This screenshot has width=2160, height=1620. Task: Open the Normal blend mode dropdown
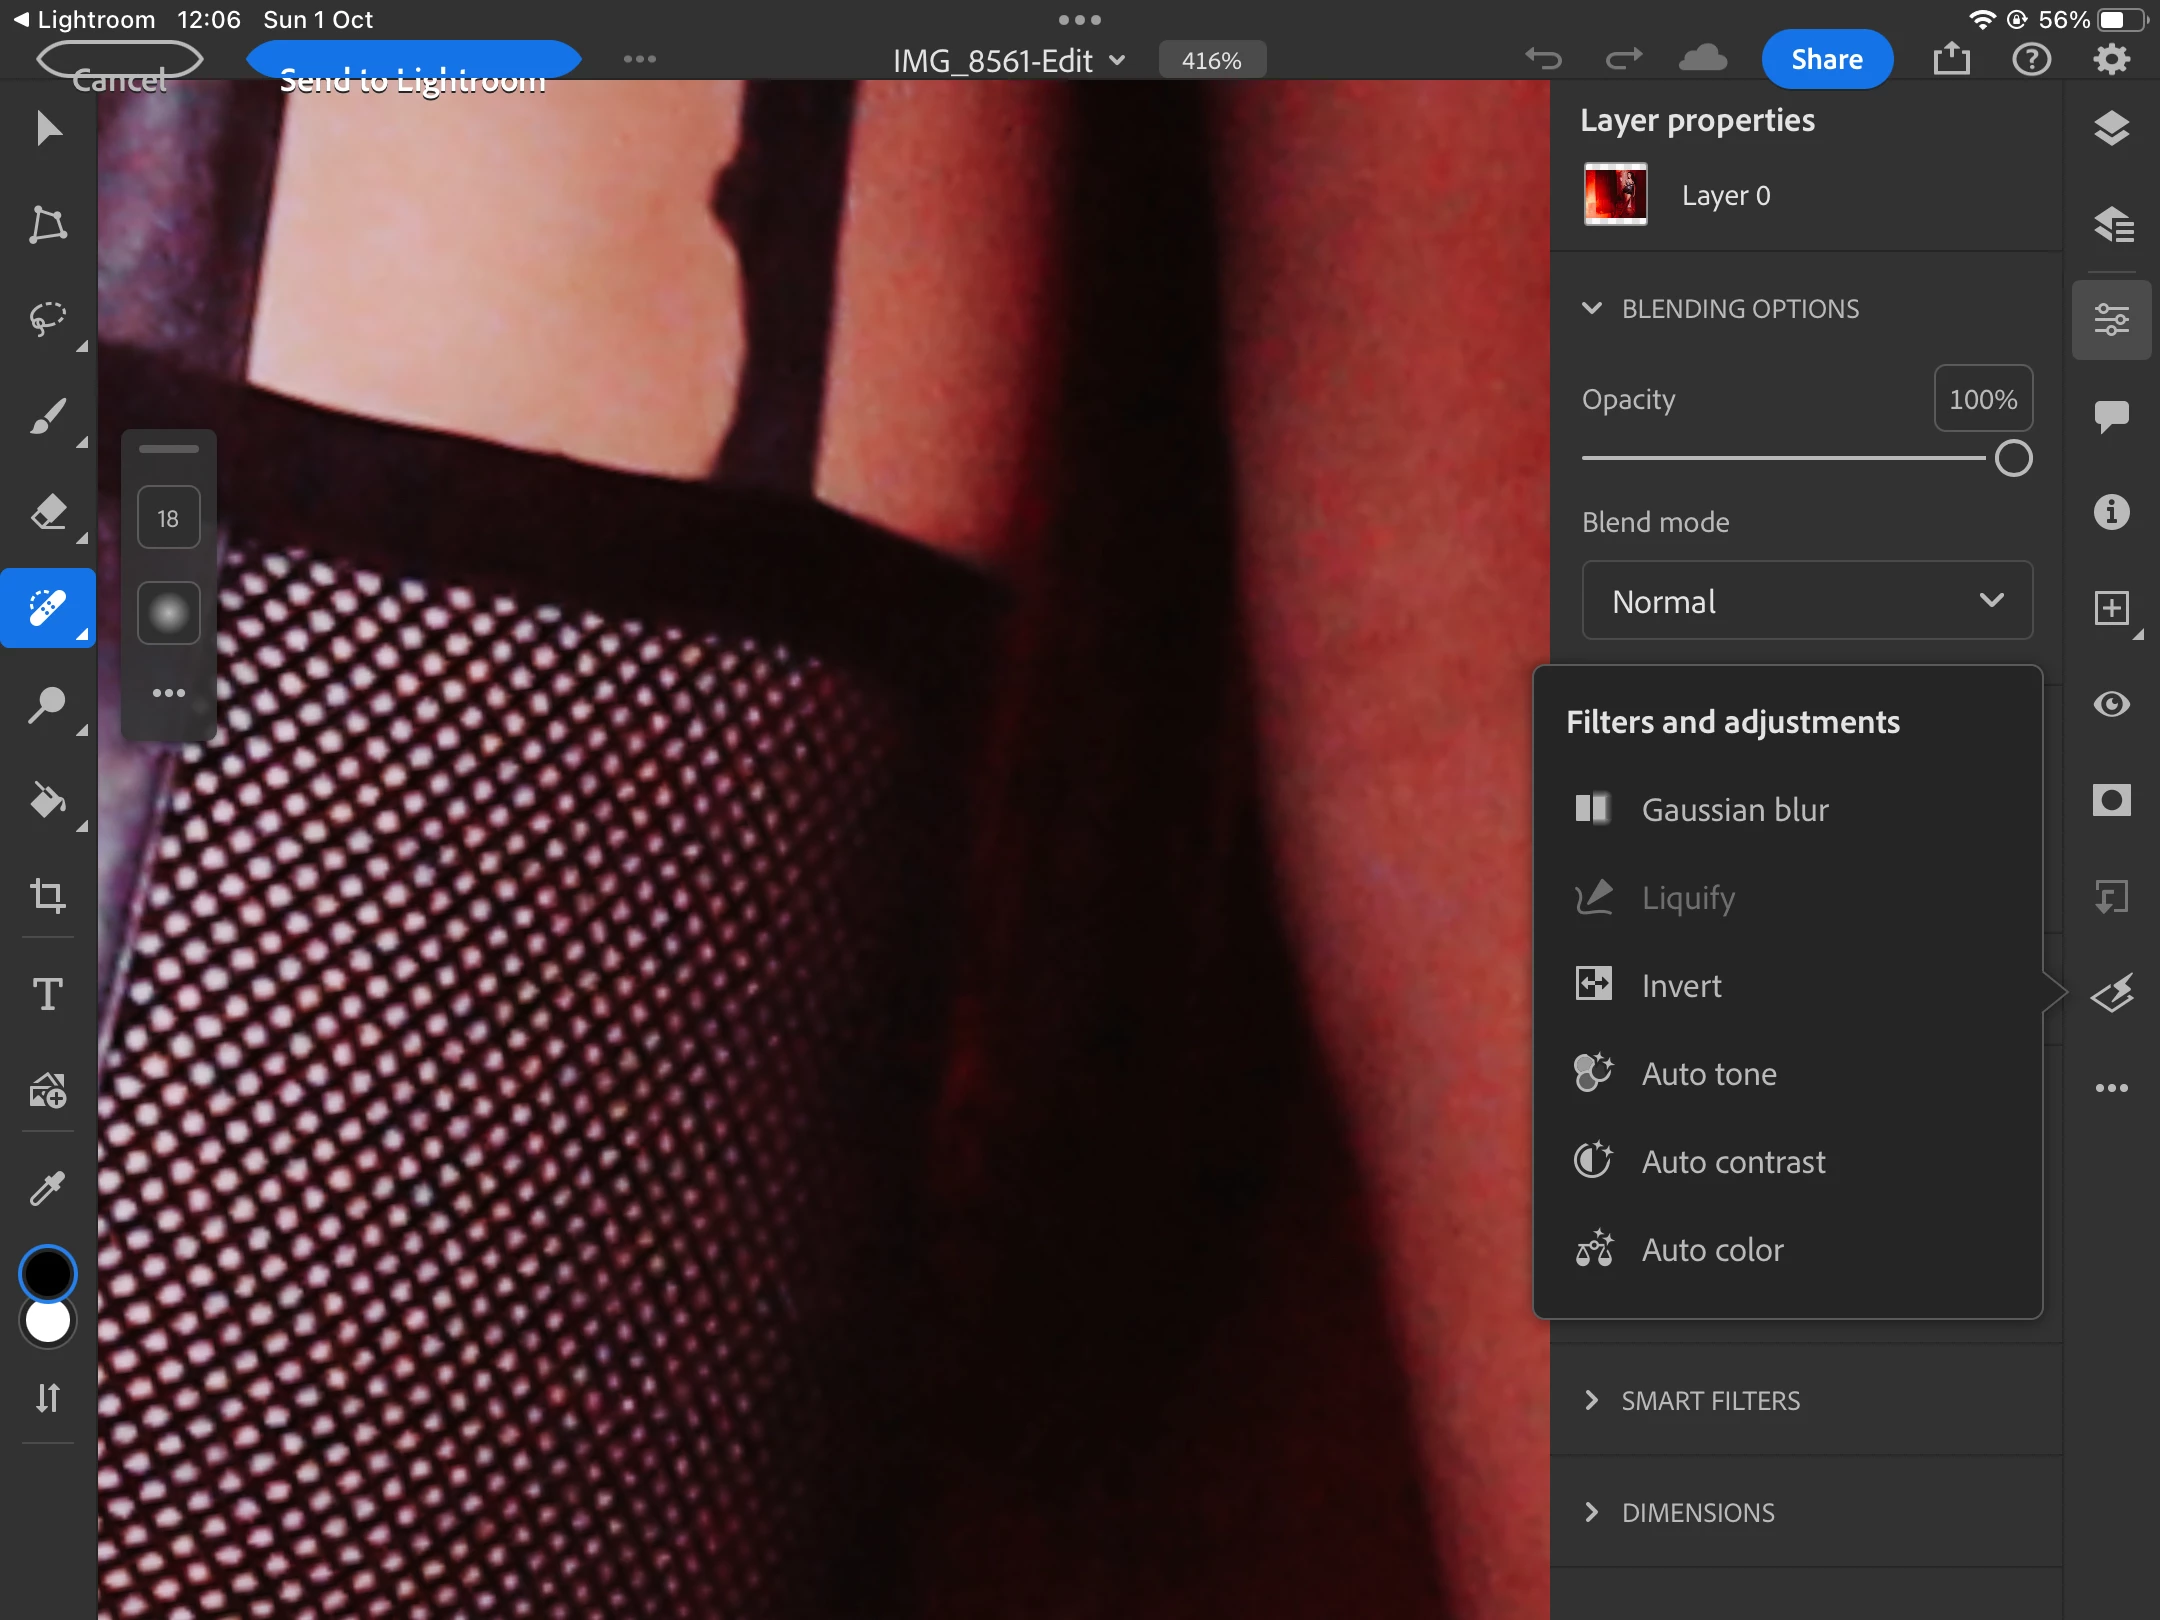(x=1806, y=601)
